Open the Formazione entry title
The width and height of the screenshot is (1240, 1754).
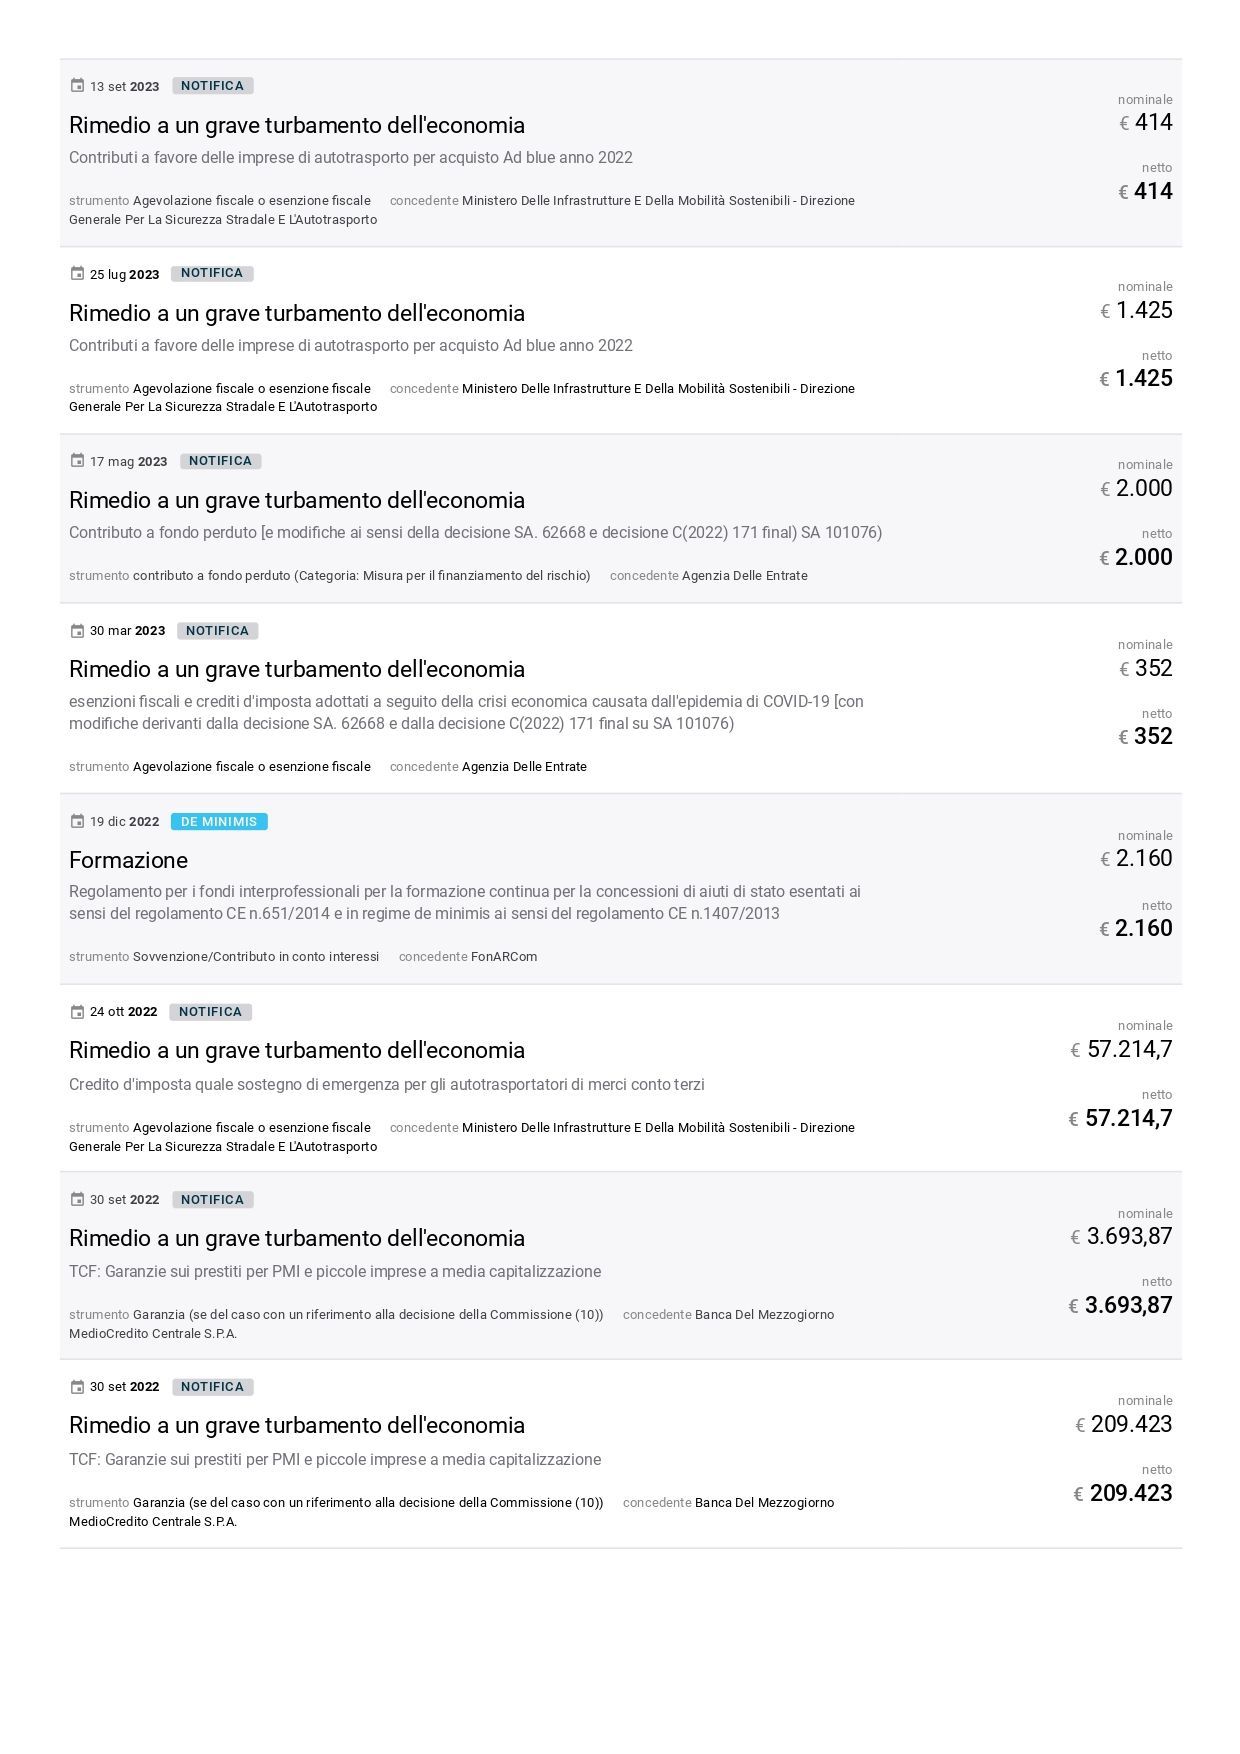click(128, 860)
